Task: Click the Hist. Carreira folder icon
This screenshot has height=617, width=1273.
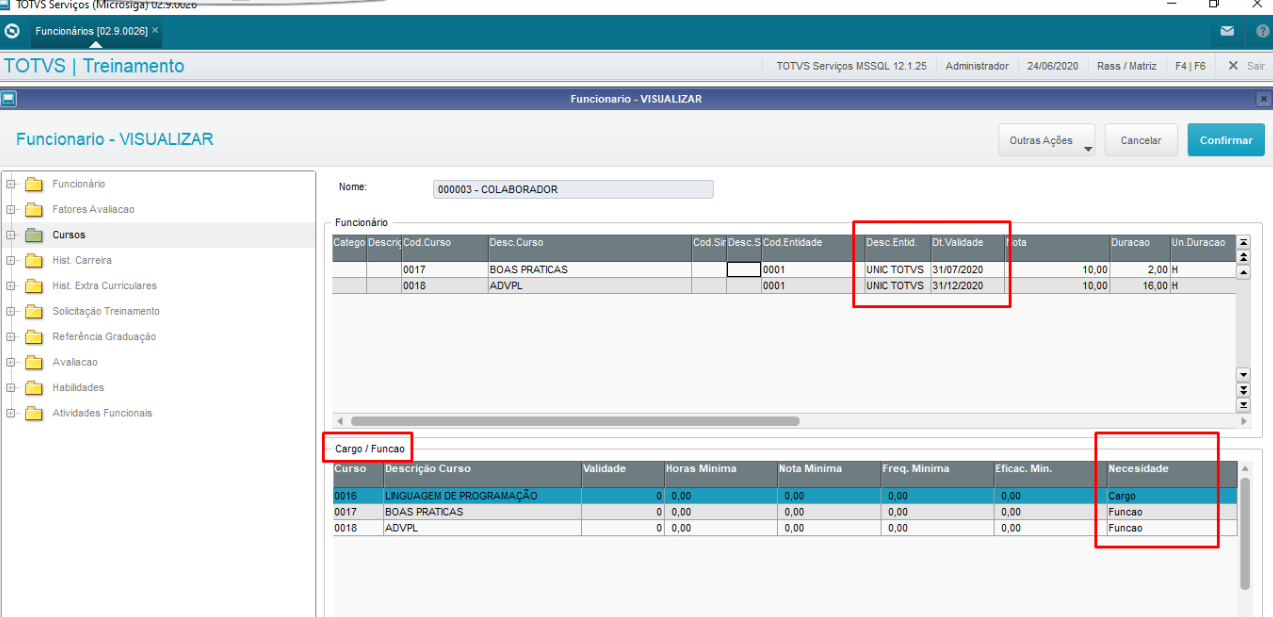Action: (x=34, y=261)
